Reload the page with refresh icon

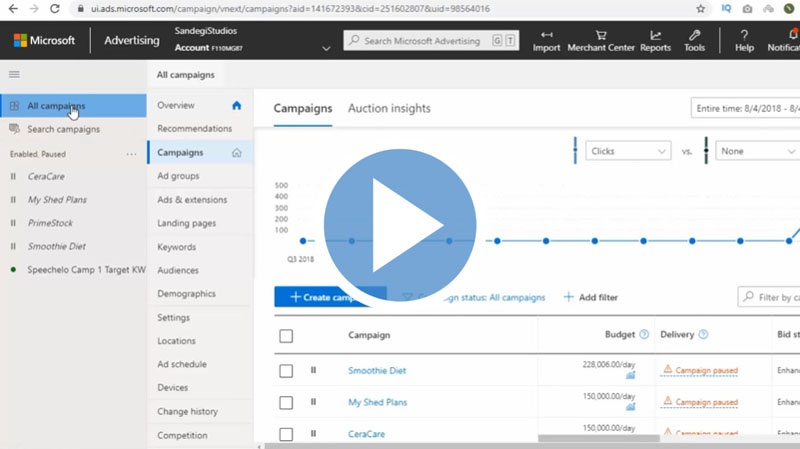coord(55,9)
